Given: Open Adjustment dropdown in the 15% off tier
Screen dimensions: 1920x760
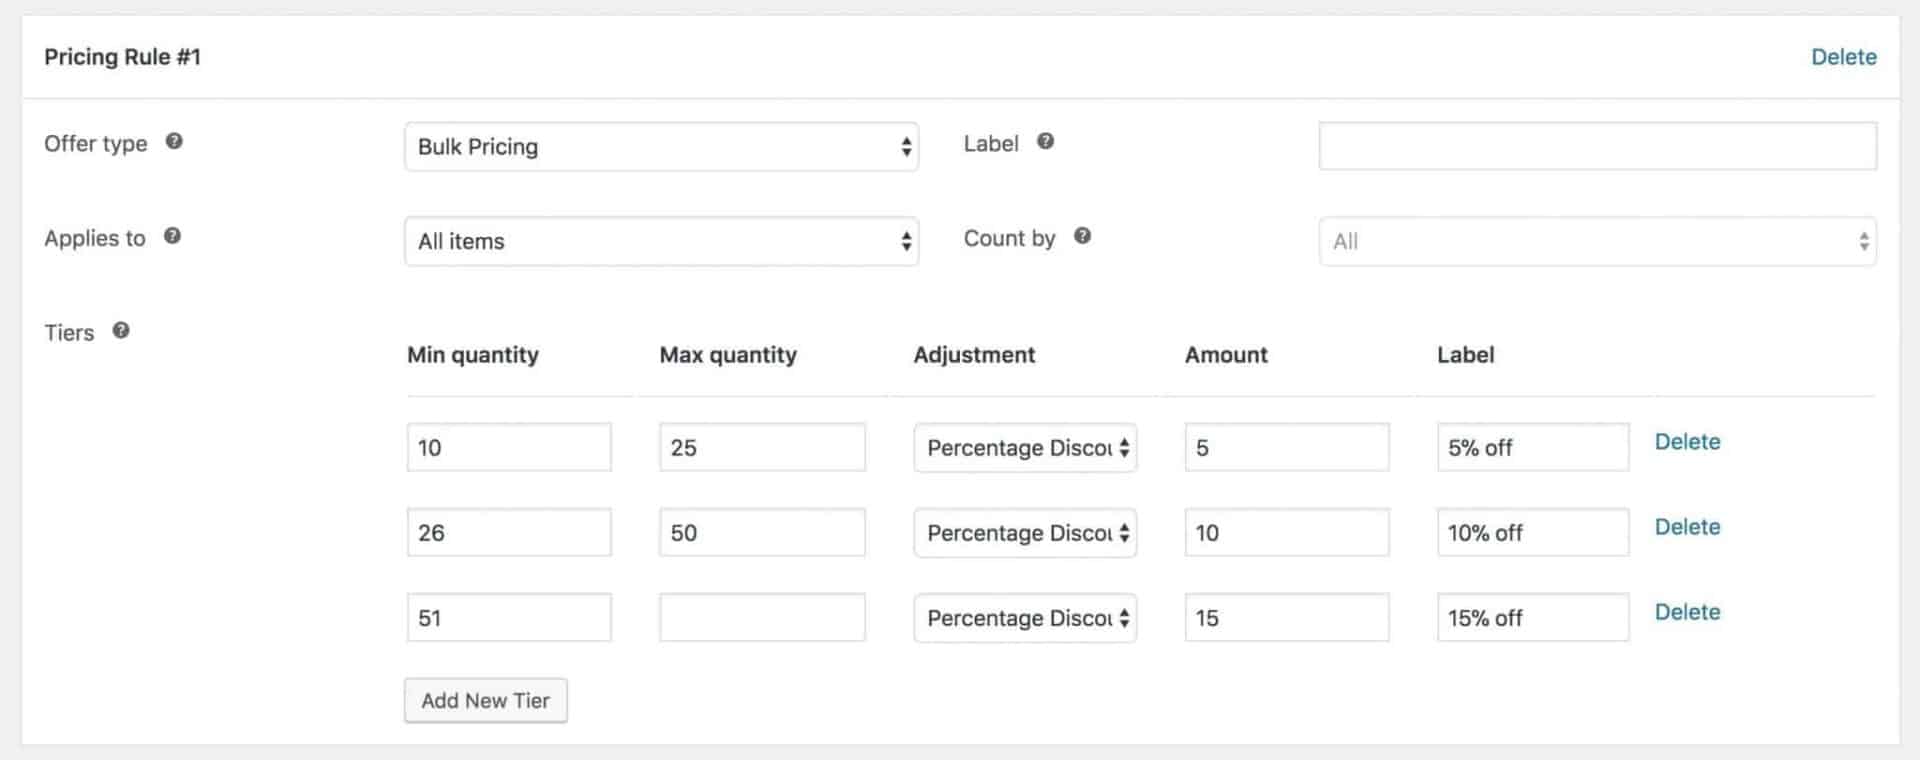Looking at the screenshot, I should coord(1025,617).
